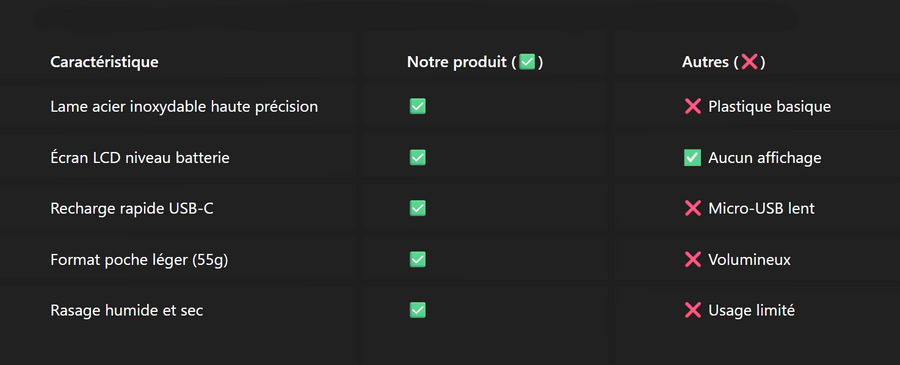
Task: Click the product check for 'Recharge rapide USB-C'
Action: (x=418, y=208)
